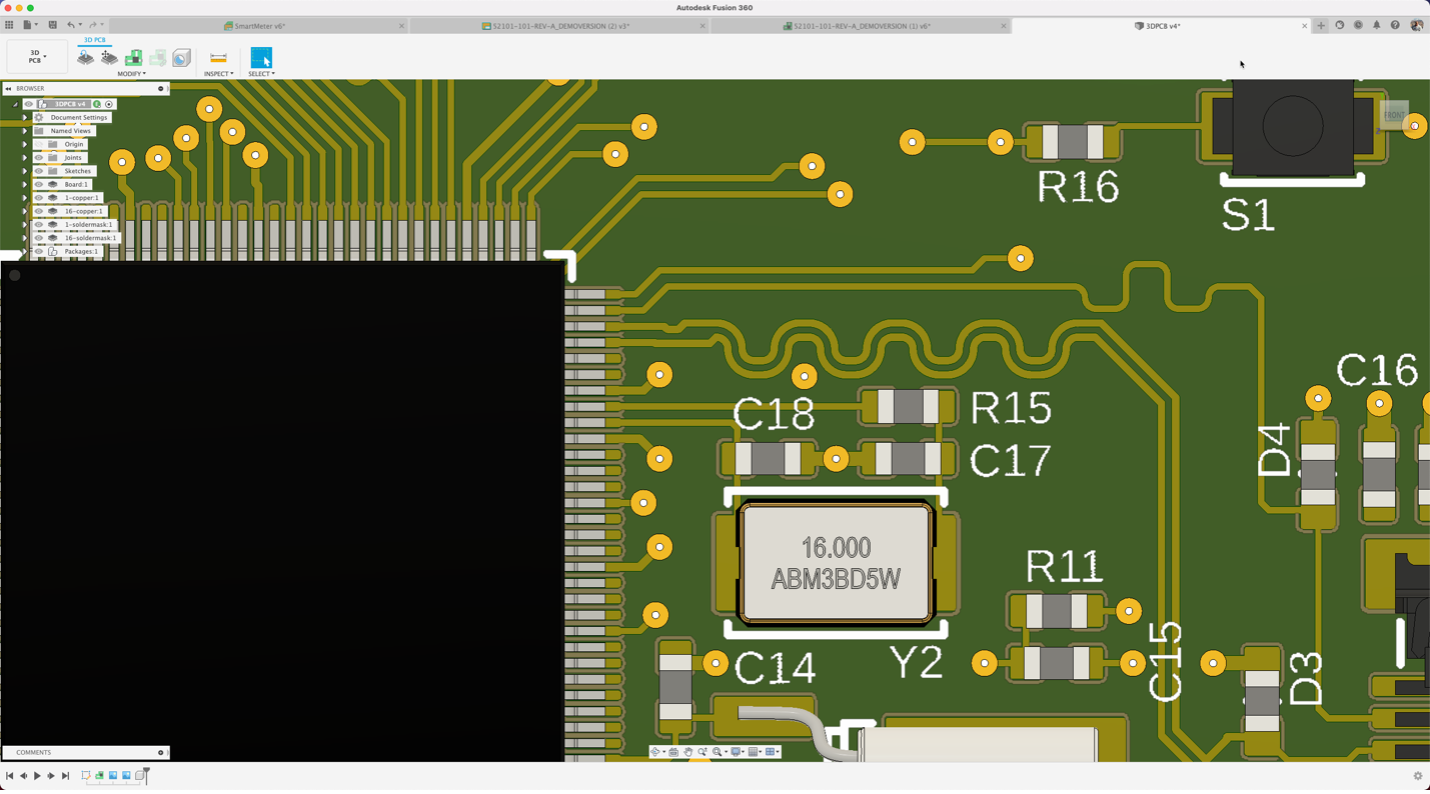This screenshot has height=794, width=1430.
Task: Open the SELECT dropdown menu
Action: 261,72
